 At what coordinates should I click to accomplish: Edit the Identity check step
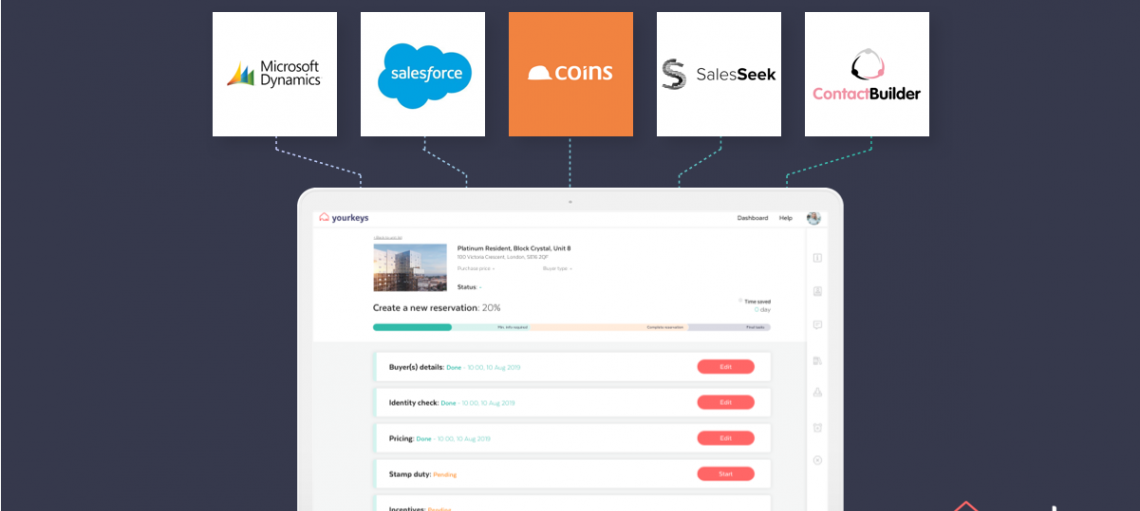726,402
